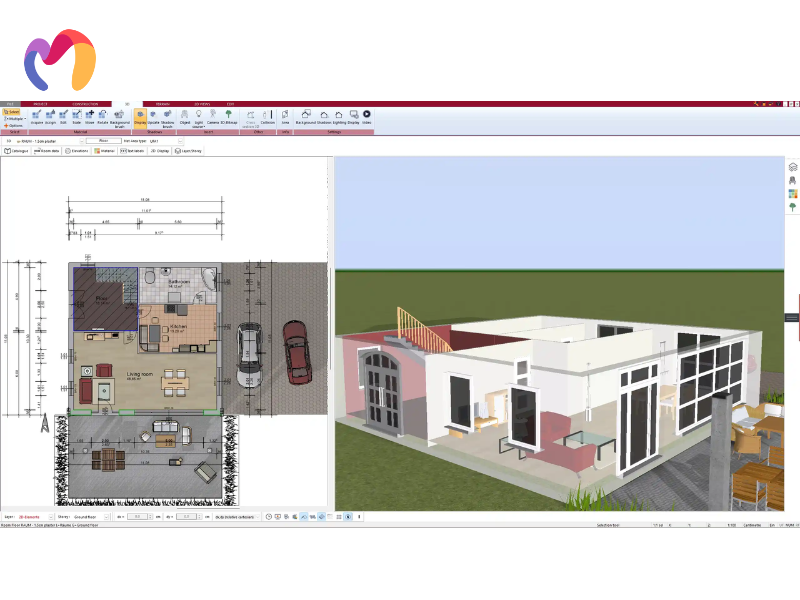This screenshot has width=800, height=600.
Task: Play the Video settings icon
Action: (366, 117)
